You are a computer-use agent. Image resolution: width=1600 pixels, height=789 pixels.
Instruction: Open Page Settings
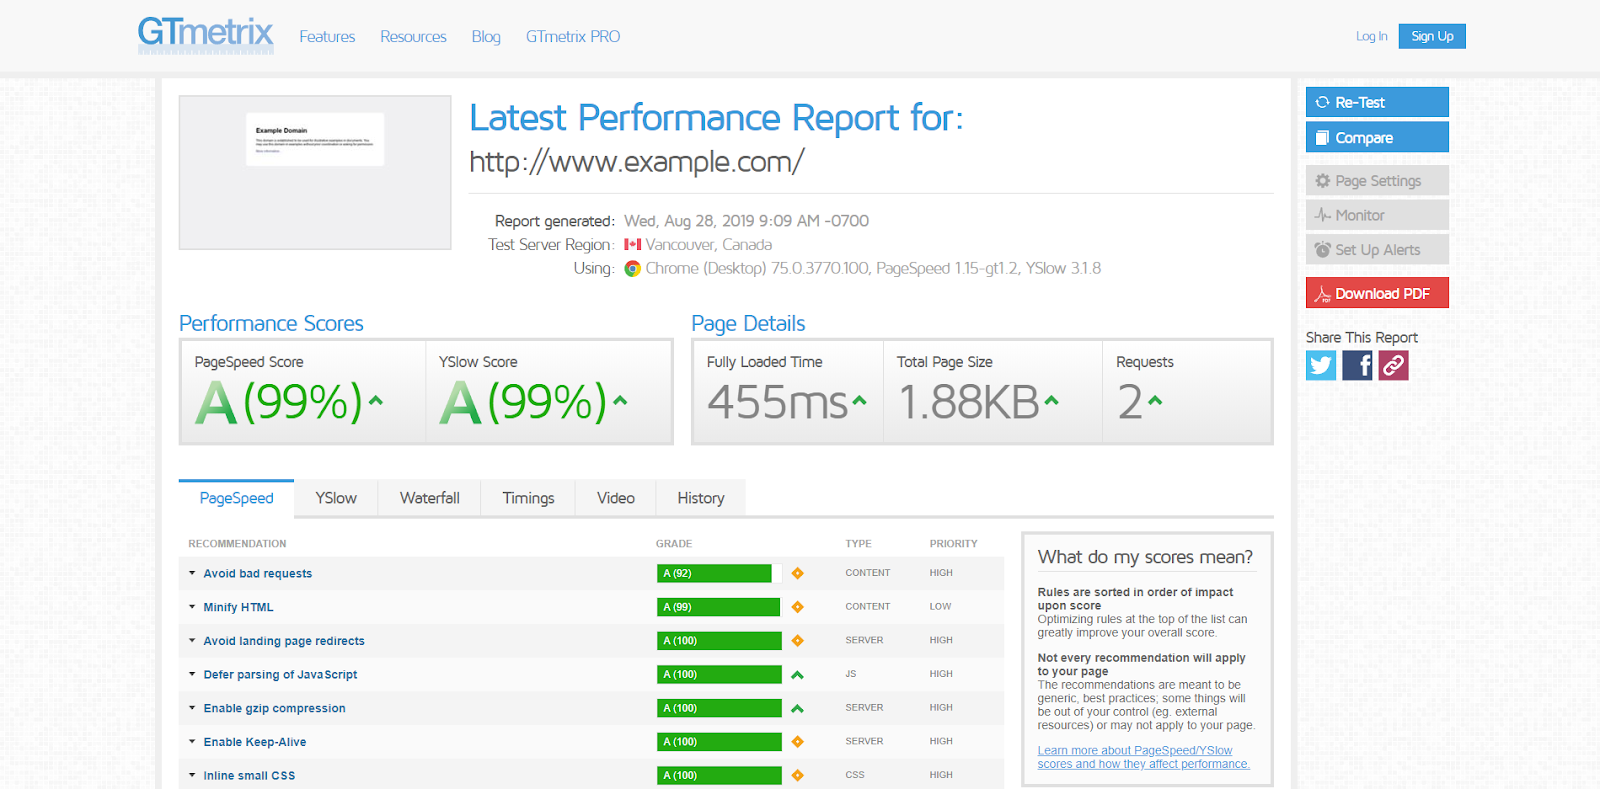(x=1377, y=181)
